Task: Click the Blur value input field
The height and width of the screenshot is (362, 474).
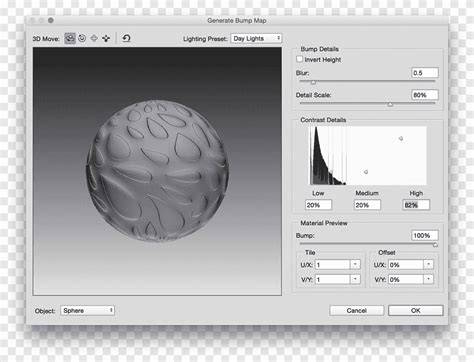Action: [425, 73]
